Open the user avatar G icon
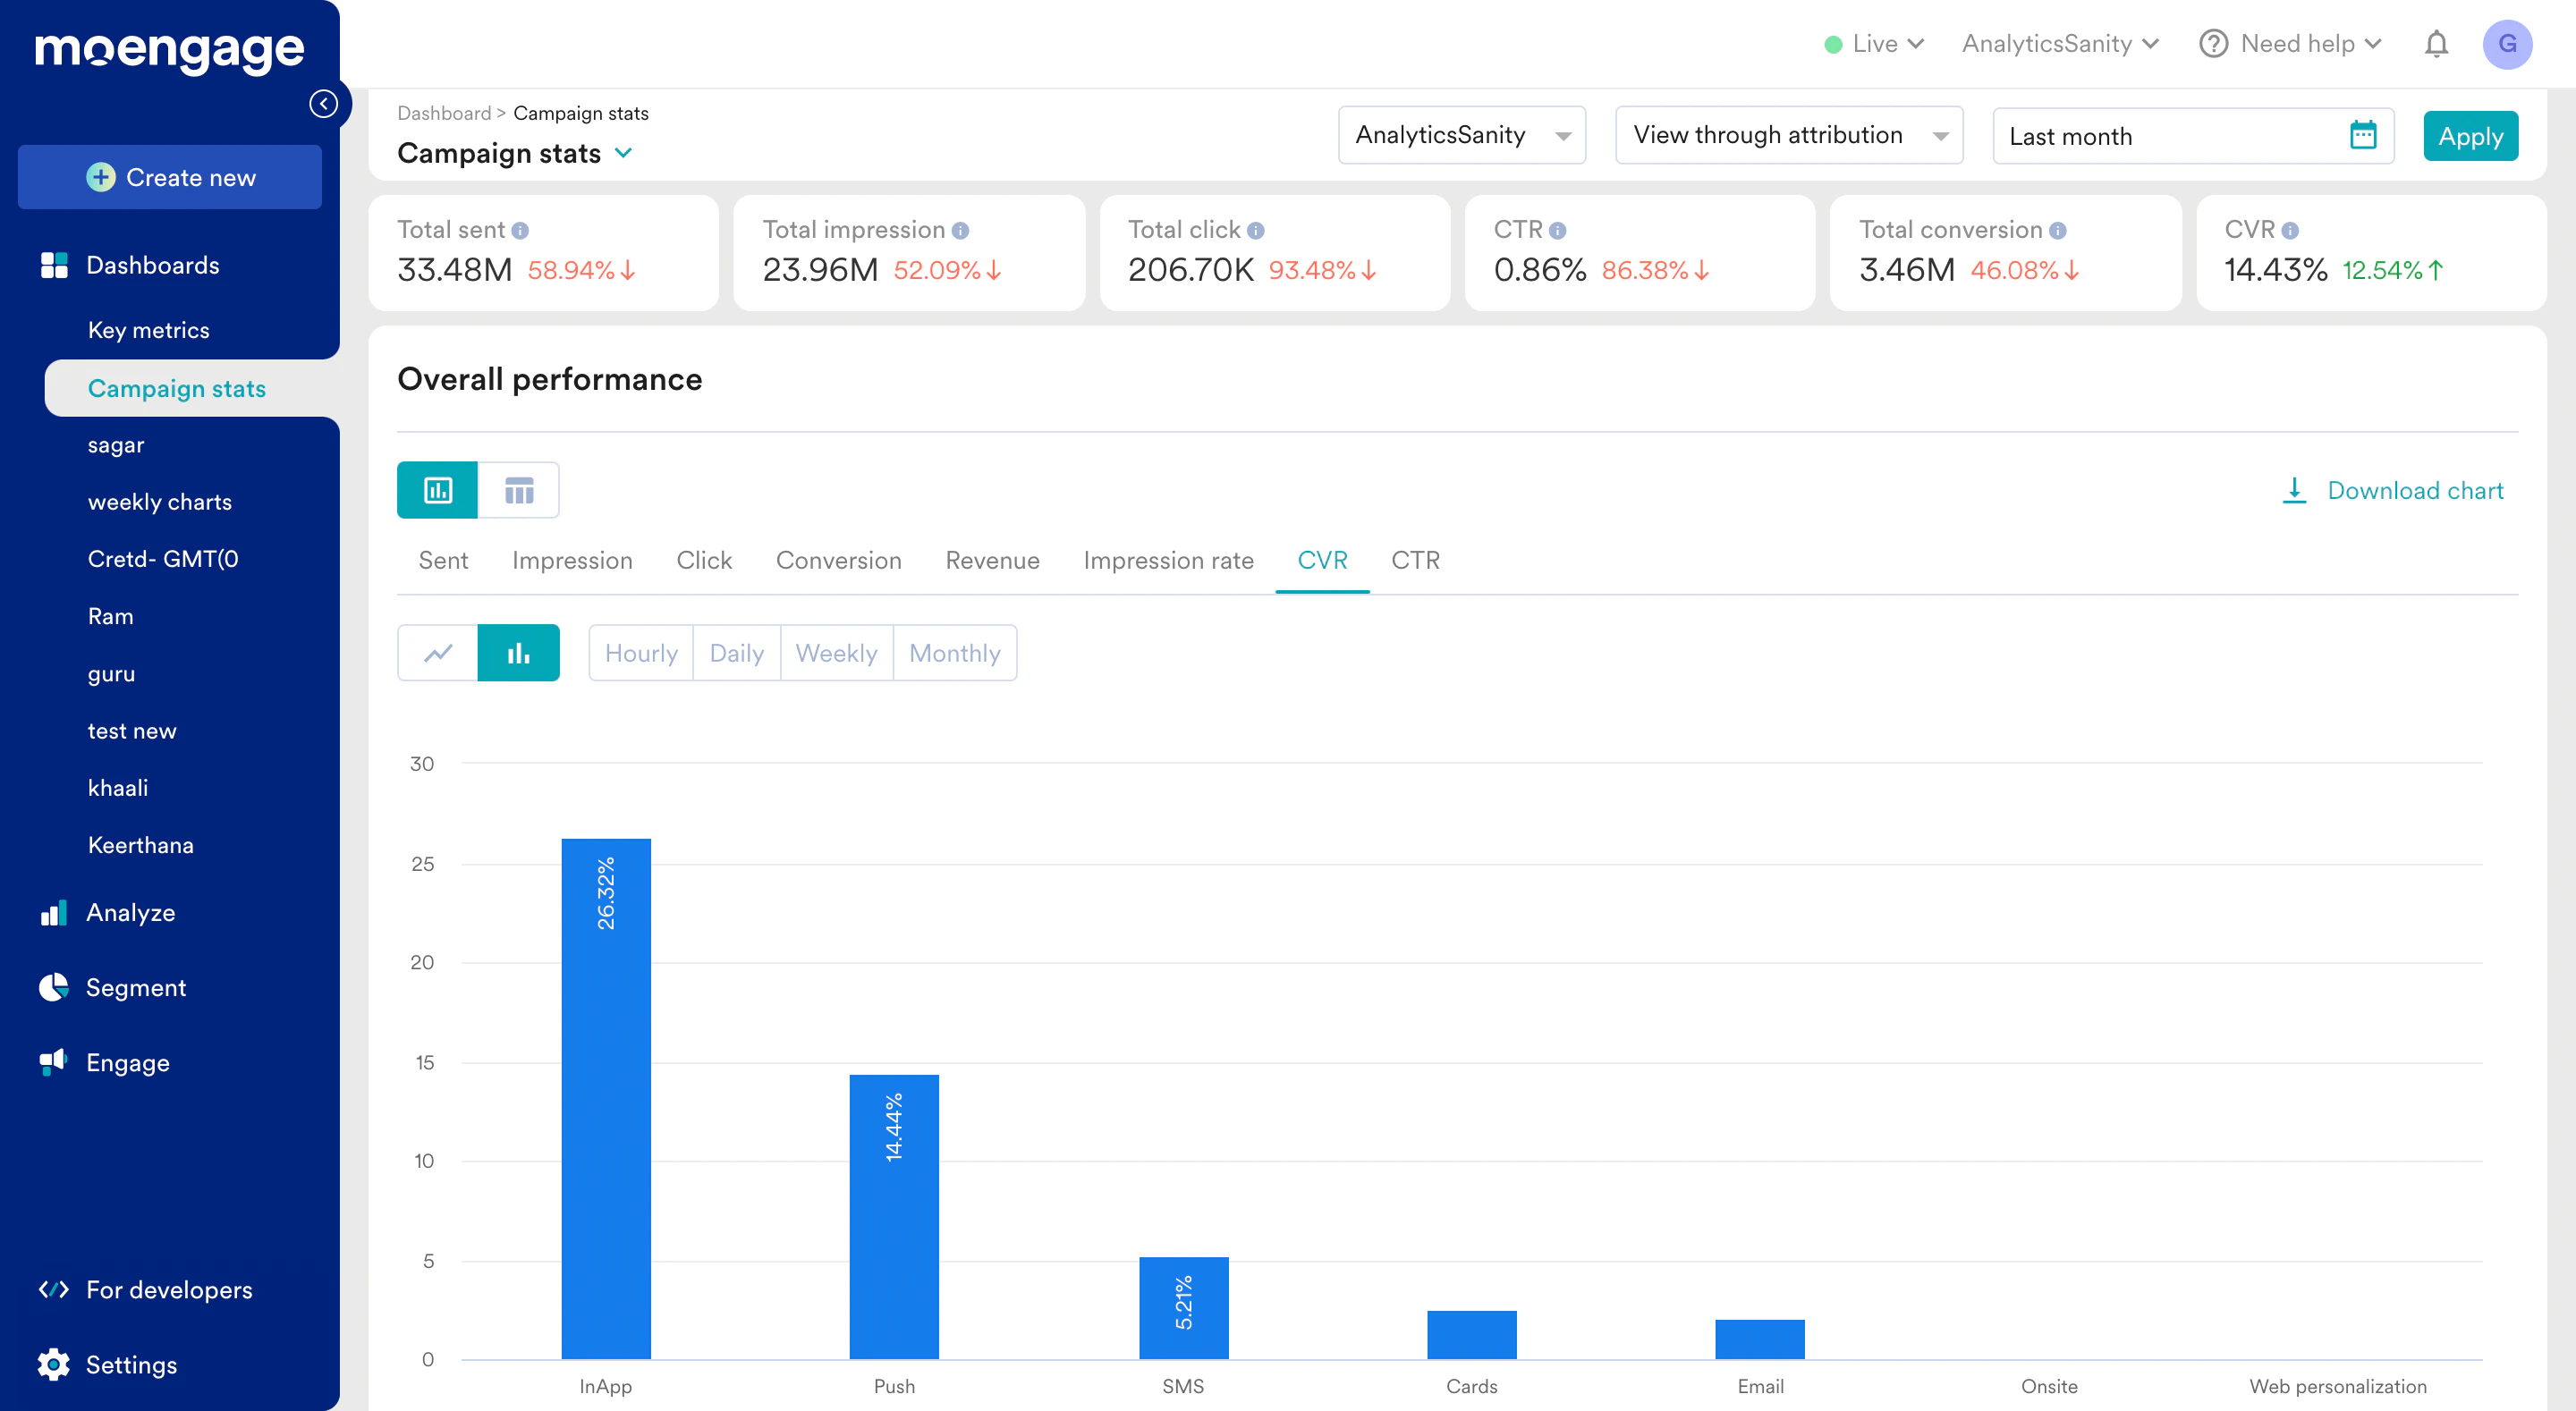This screenshot has height=1411, width=2576. click(2506, 44)
